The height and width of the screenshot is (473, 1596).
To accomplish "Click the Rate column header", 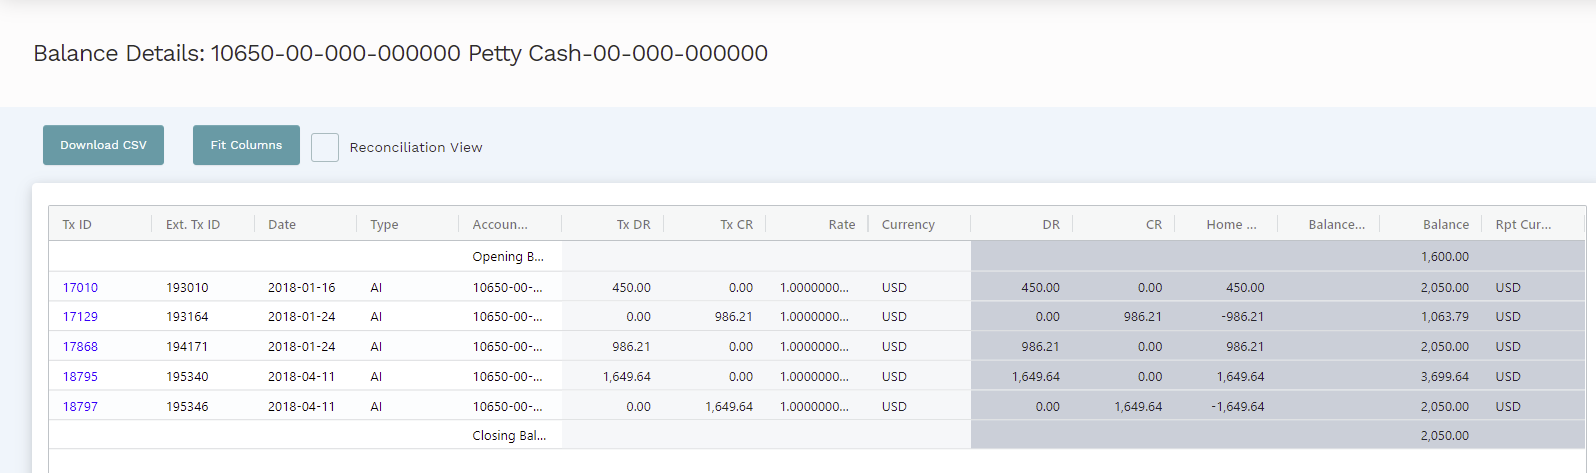I will 841,225.
